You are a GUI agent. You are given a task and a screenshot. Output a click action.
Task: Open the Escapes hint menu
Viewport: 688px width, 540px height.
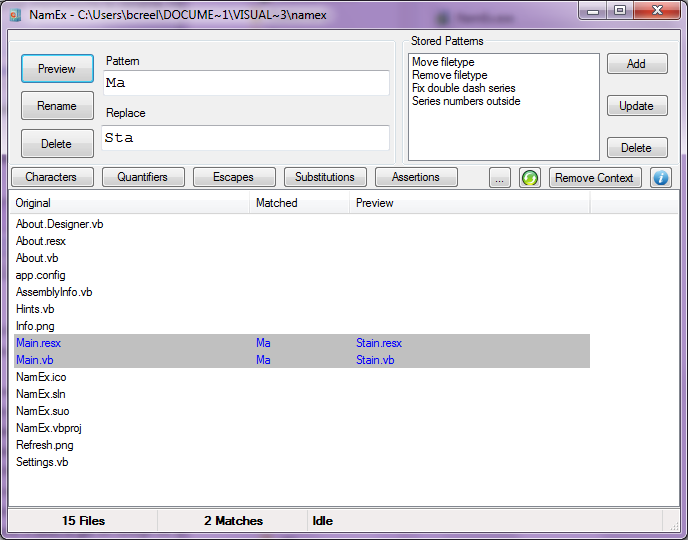234,177
